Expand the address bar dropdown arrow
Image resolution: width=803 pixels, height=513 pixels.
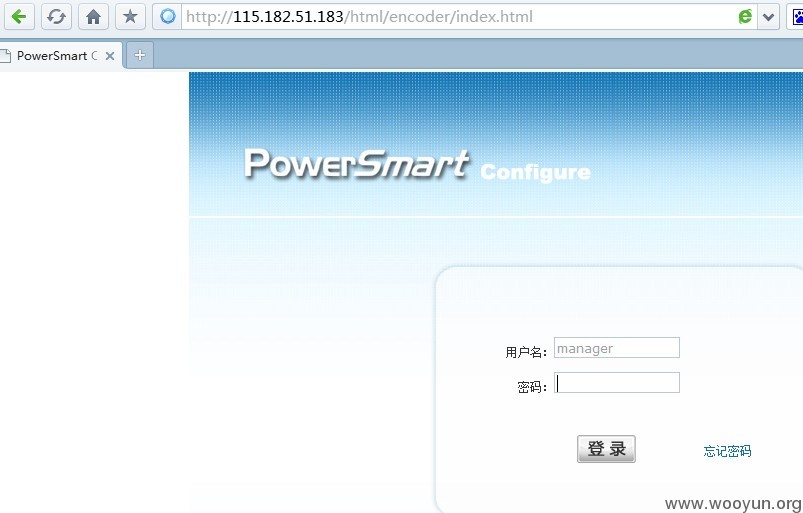click(x=768, y=17)
